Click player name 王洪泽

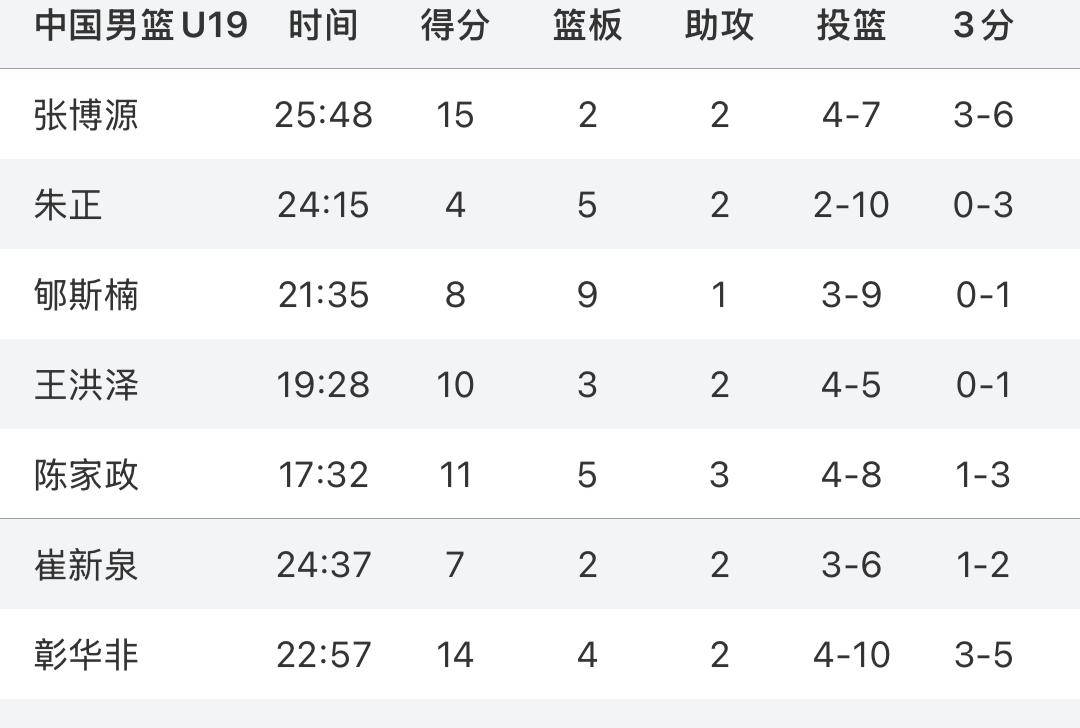point(86,385)
